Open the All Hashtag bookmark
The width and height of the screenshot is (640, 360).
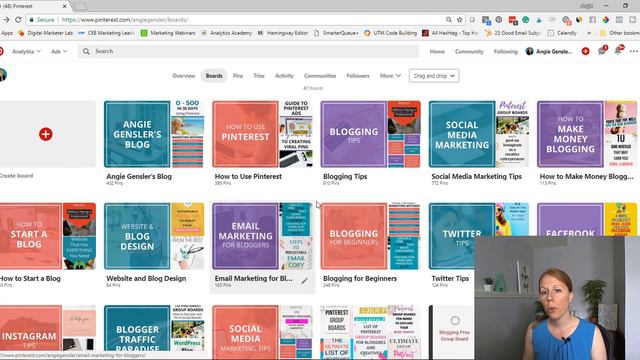[x=450, y=33]
